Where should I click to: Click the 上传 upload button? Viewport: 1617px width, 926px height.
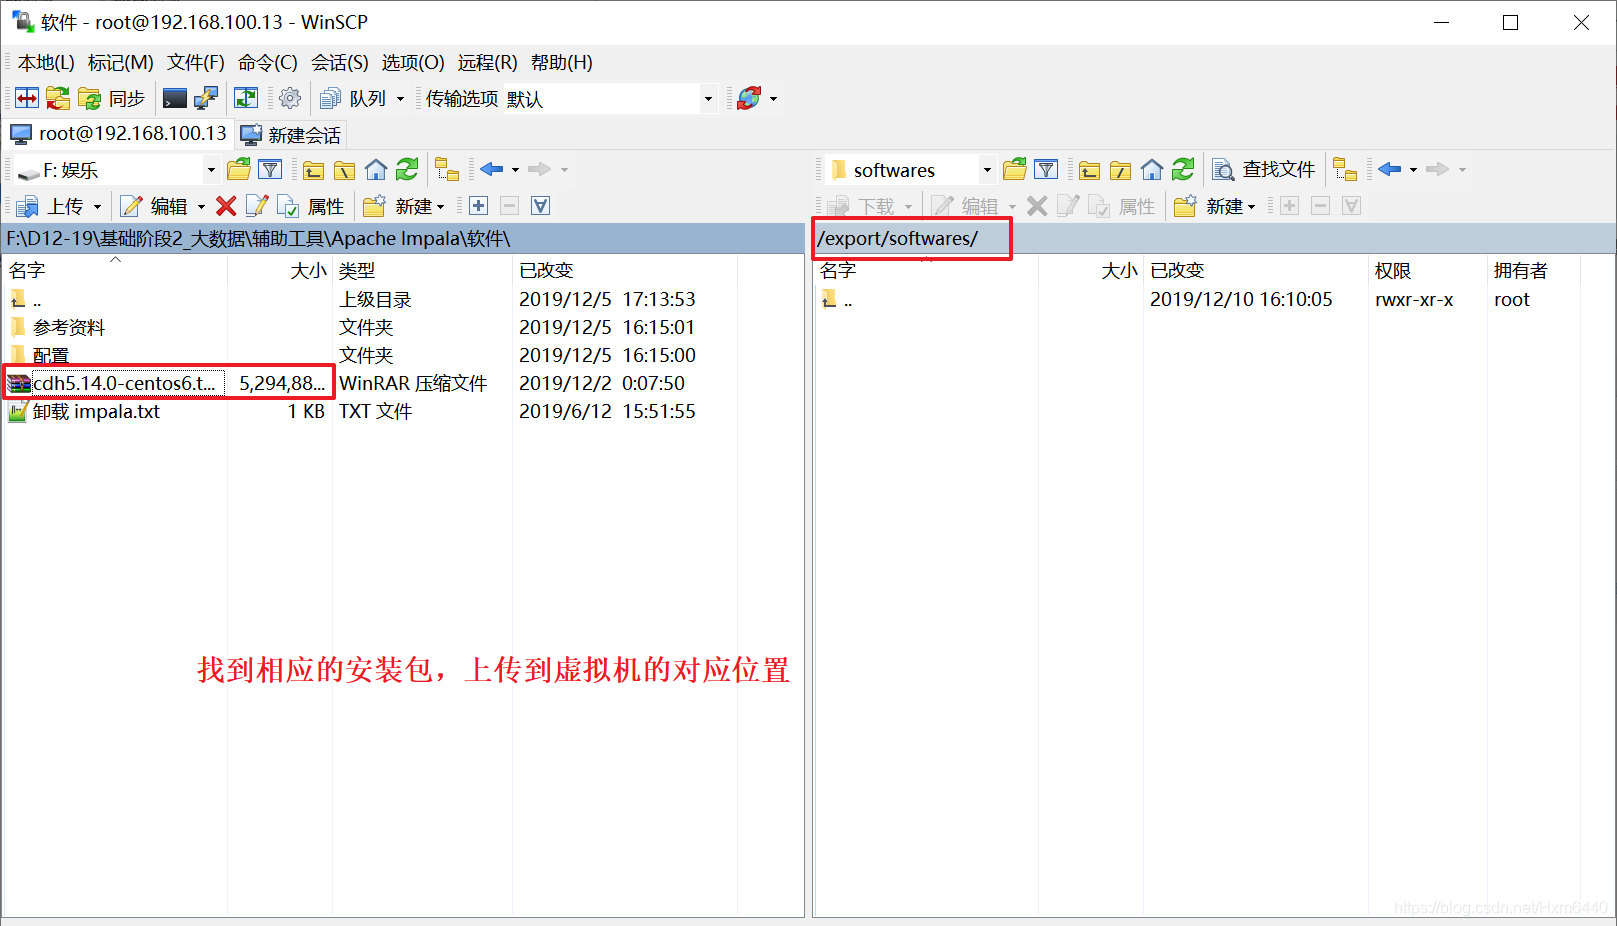tap(51, 206)
